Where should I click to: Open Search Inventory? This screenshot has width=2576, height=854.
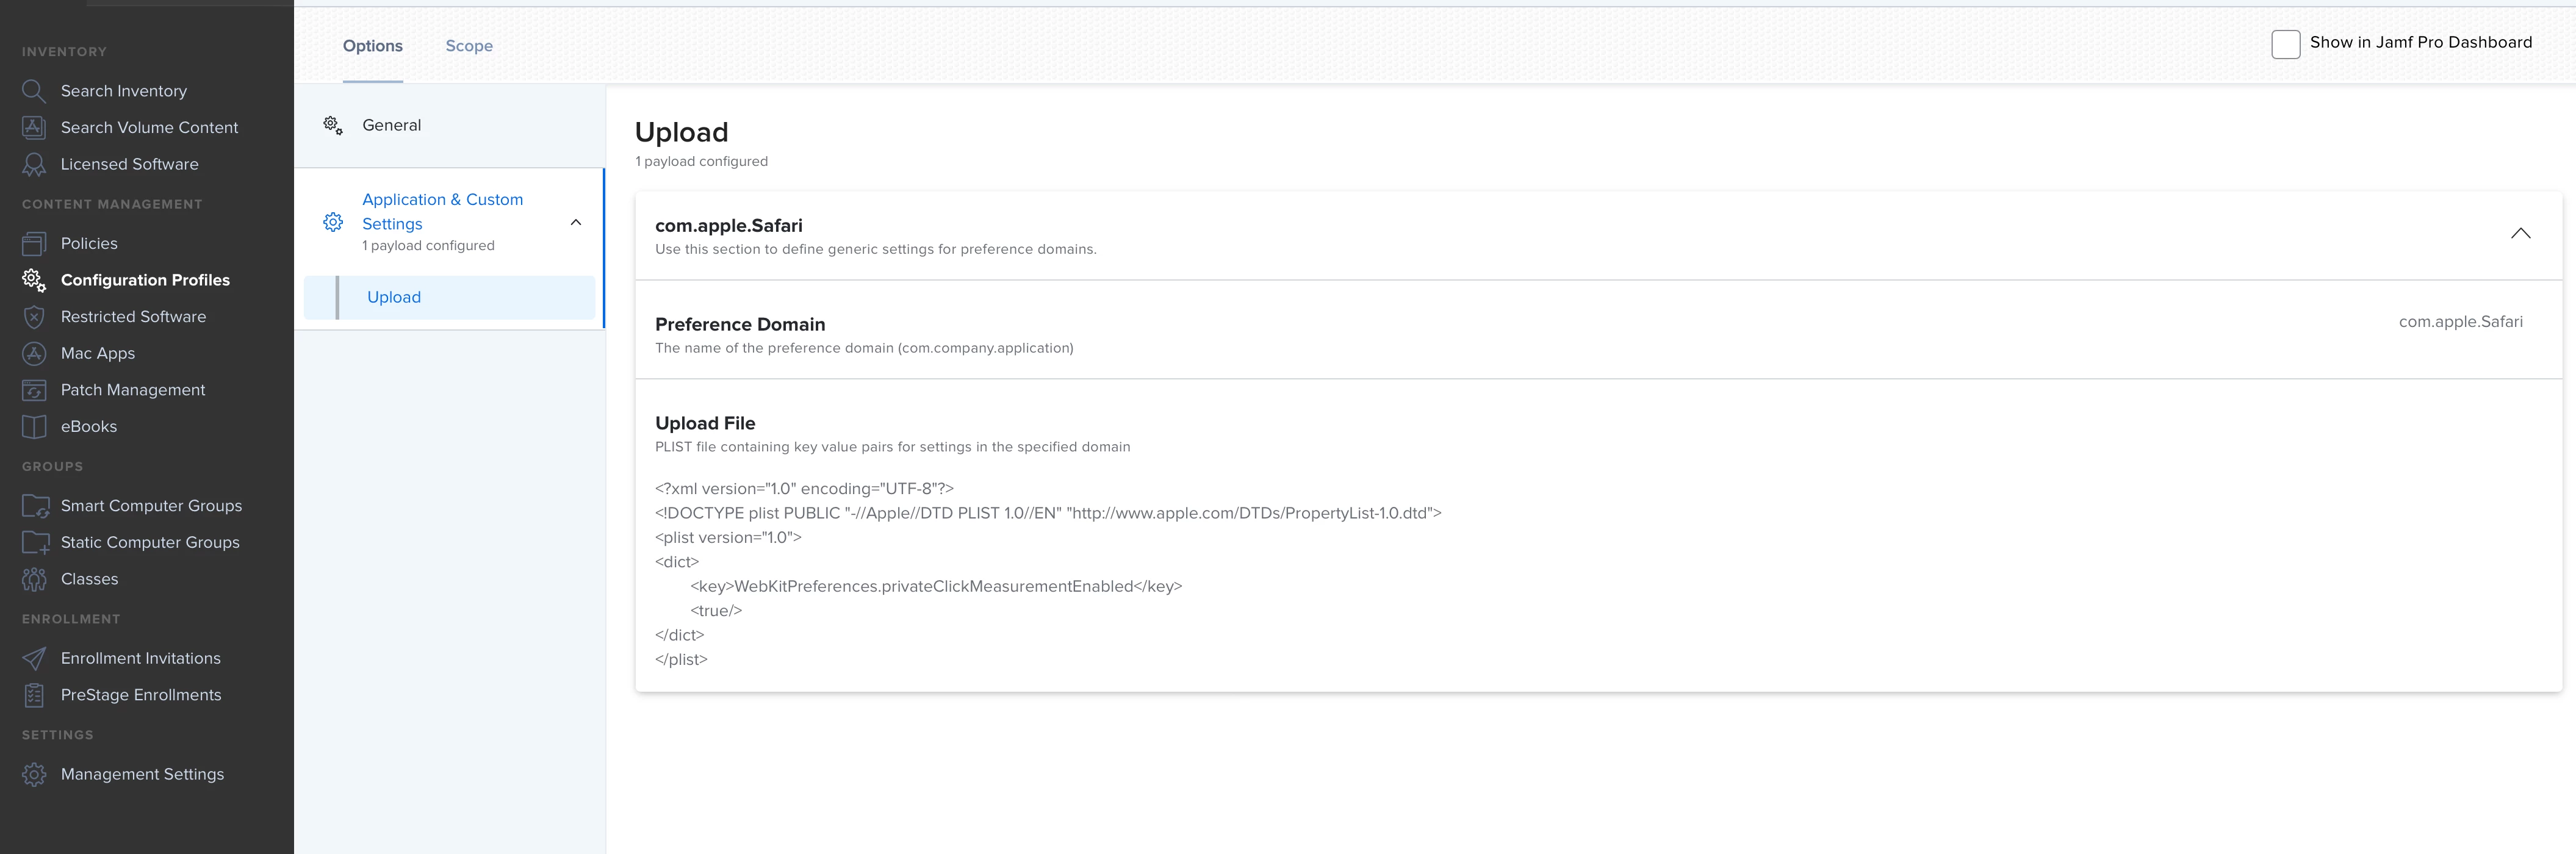[x=124, y=91]
